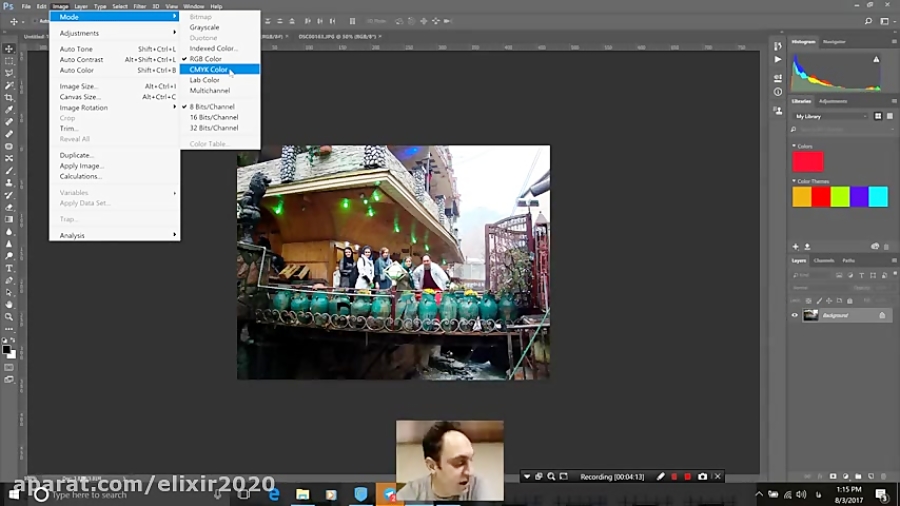The image size is (900, 506).
Task: Collapse the Colors section
Action: click(794, 146)
